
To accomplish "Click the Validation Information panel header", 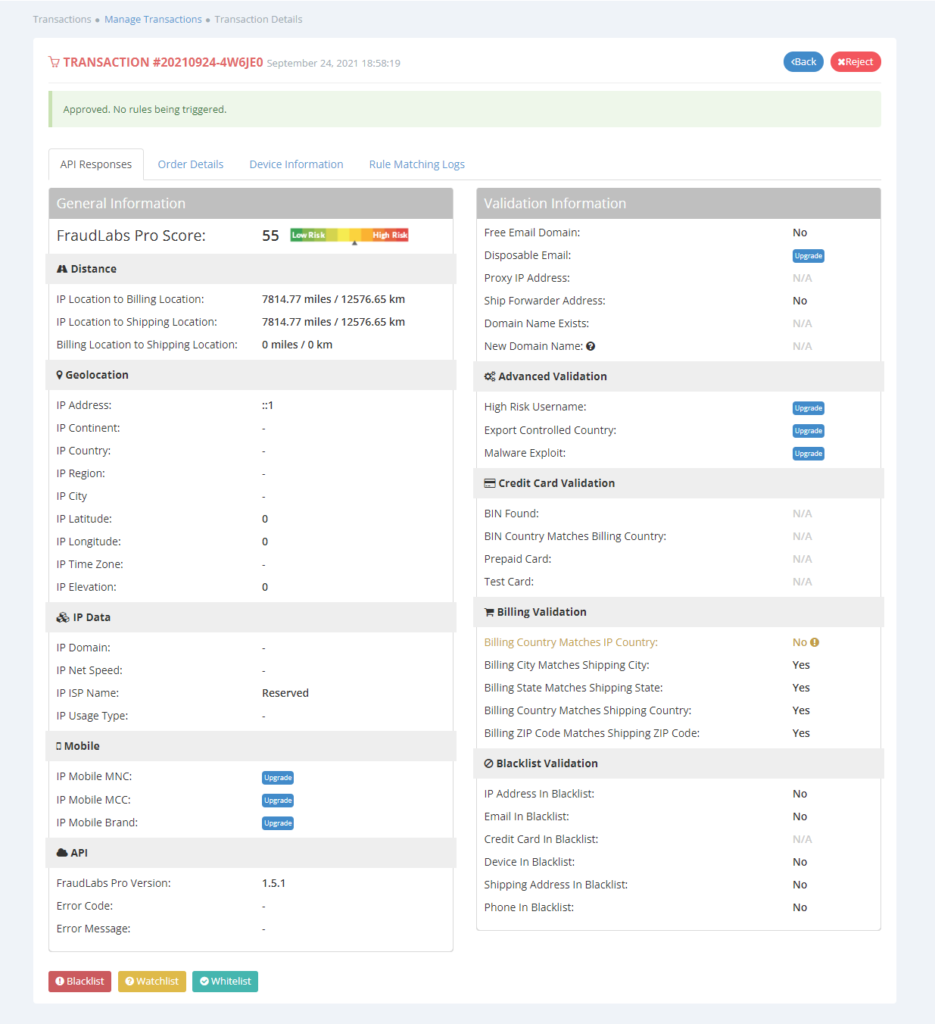I will (678, 204).
